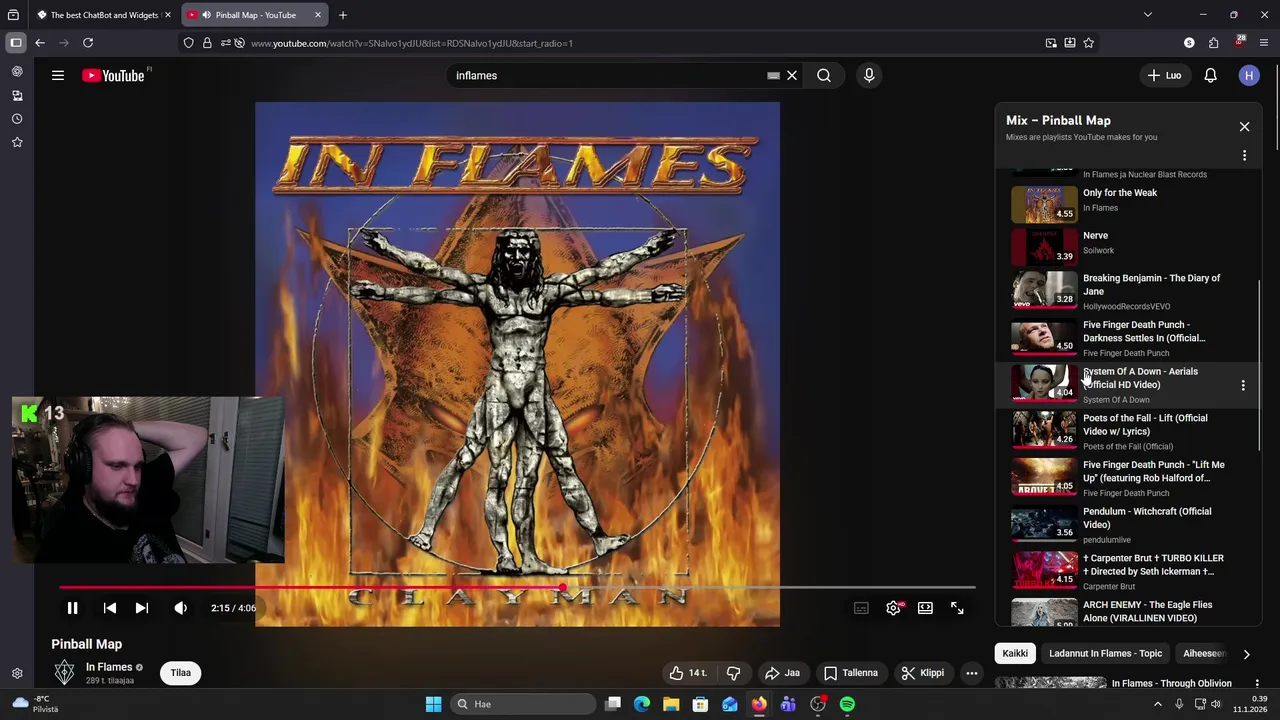The height and width of the screenshot is (720, 1280).
Task: Show more filter chips with arrow
Action: (1246, 654)
